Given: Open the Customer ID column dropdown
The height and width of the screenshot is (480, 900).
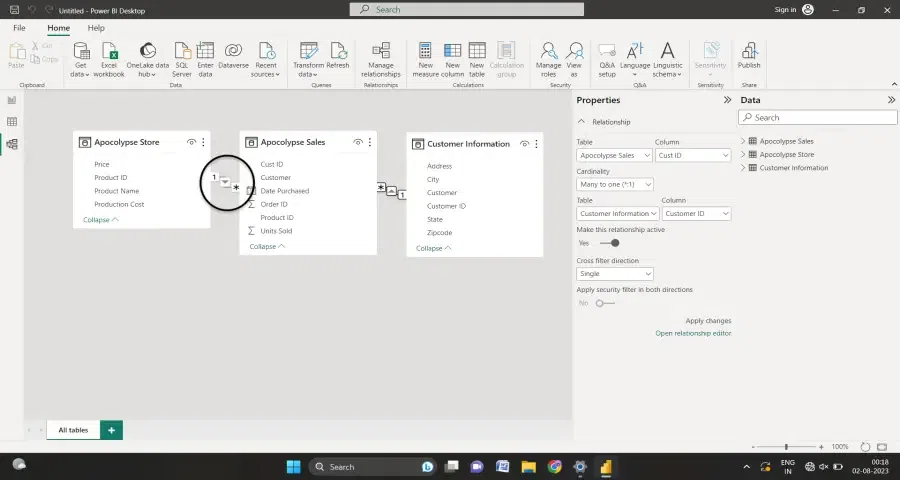Looking at the screenshot, I should point(696,214).
